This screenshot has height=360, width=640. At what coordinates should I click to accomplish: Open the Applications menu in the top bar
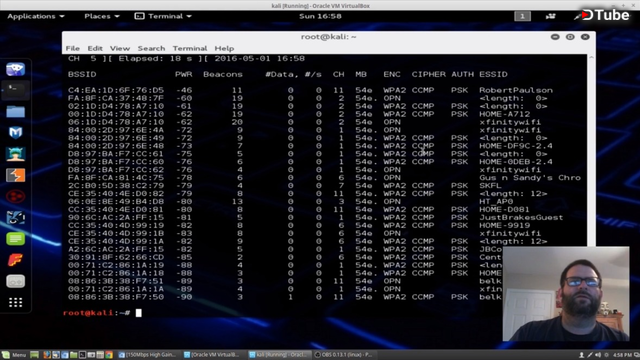click(36, 16)
